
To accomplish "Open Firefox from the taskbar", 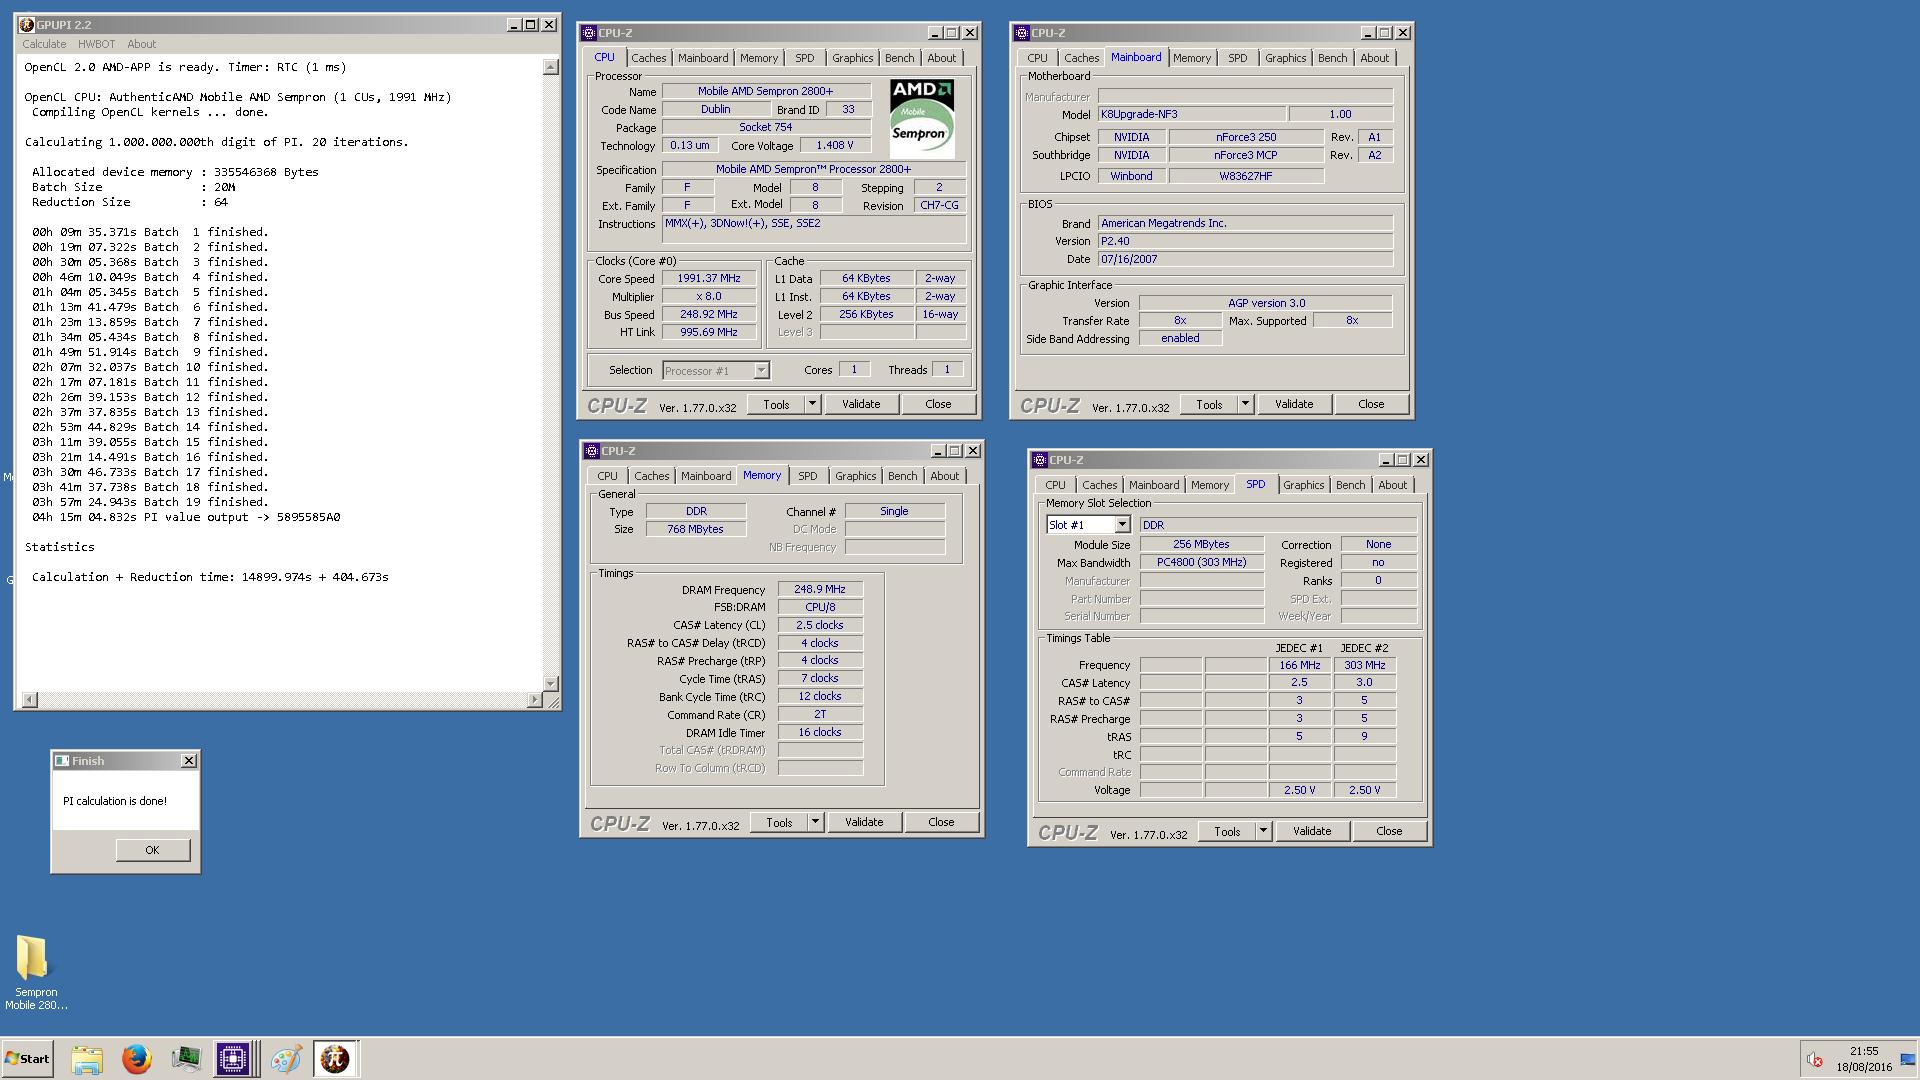I will coord(136,1058).
